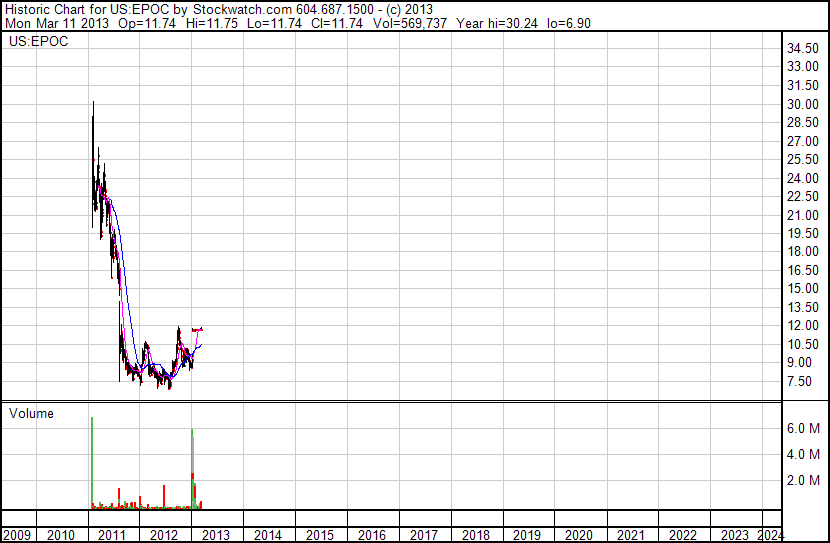Click the Vol=569,737 value in header

pyautogui.click(x=410, y=23)
